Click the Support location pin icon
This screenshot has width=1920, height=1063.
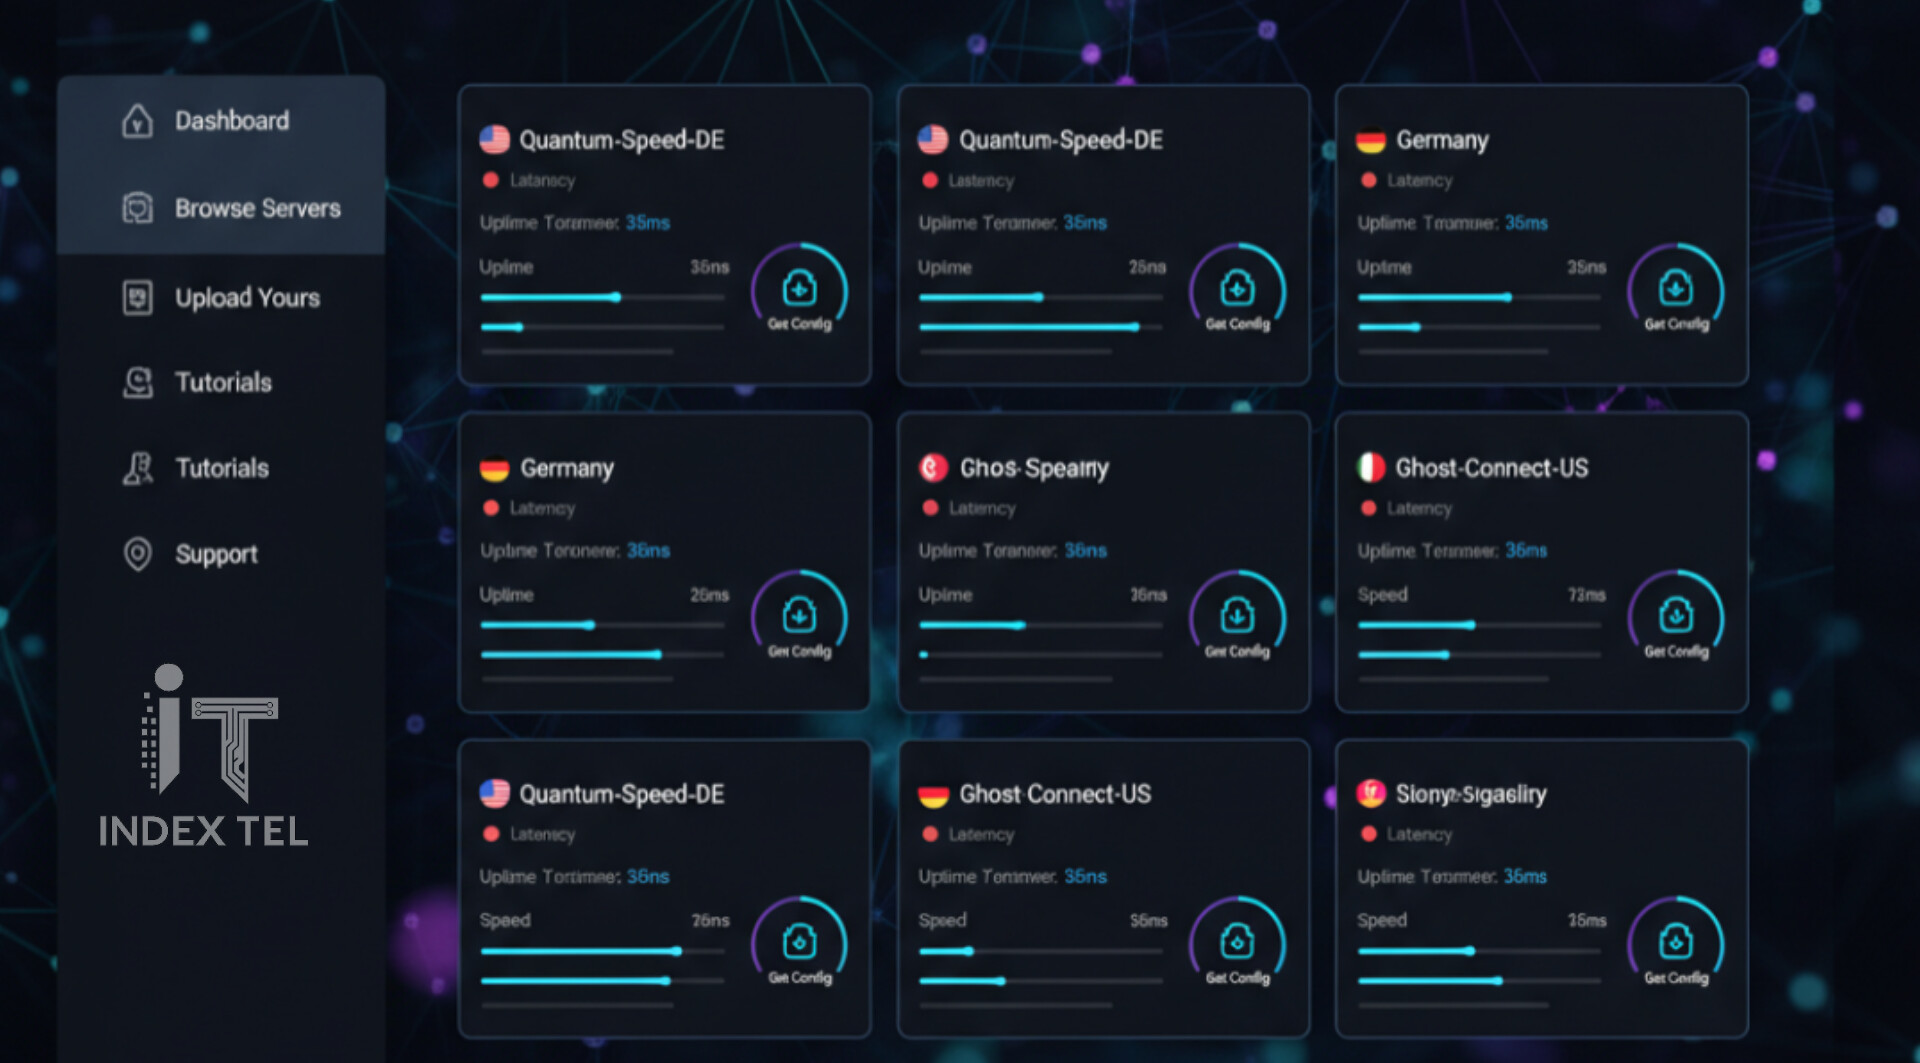pyautogui.click(x=137, y=553)
